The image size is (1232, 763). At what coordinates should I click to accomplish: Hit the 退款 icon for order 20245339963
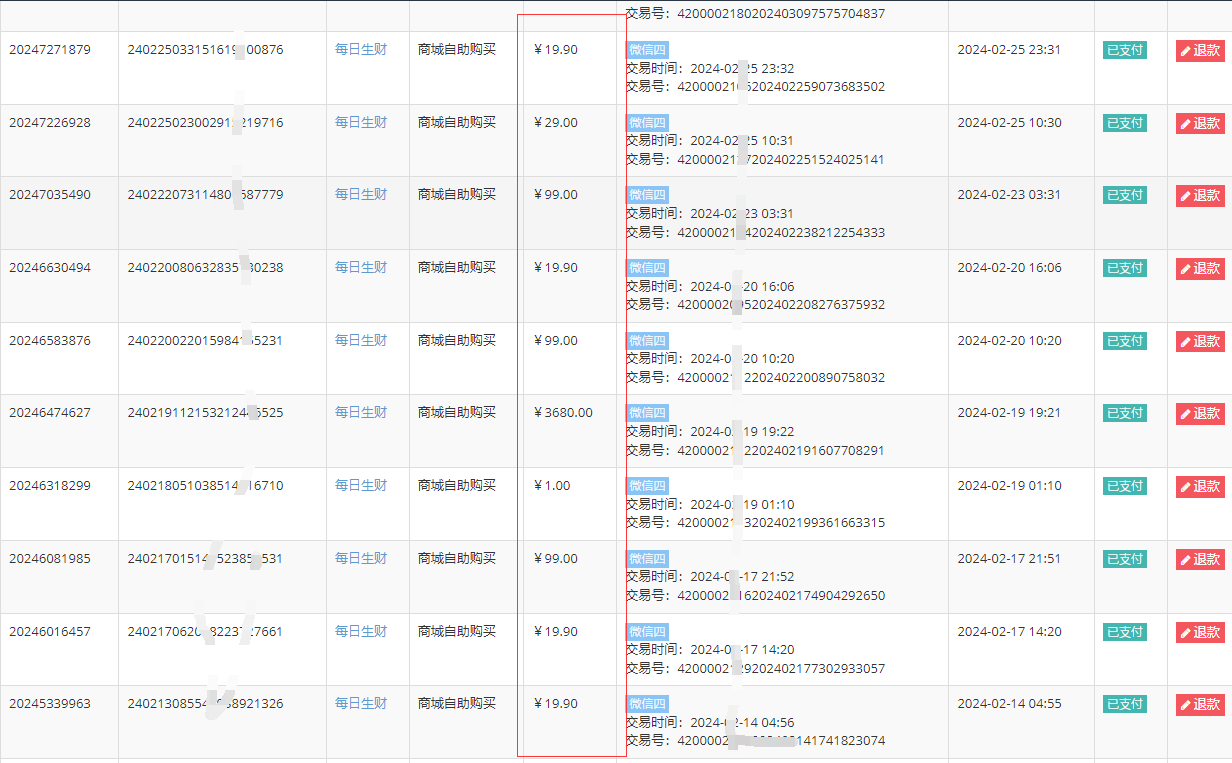pyautogui.click(x=1186, y=705)
